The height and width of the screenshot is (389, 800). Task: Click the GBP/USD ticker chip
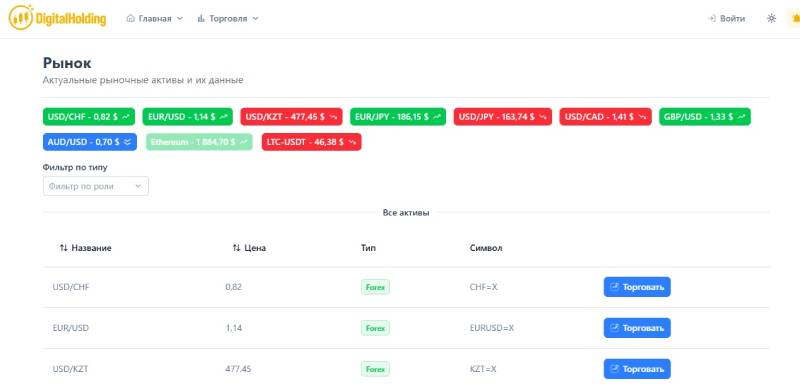[705, 116]
